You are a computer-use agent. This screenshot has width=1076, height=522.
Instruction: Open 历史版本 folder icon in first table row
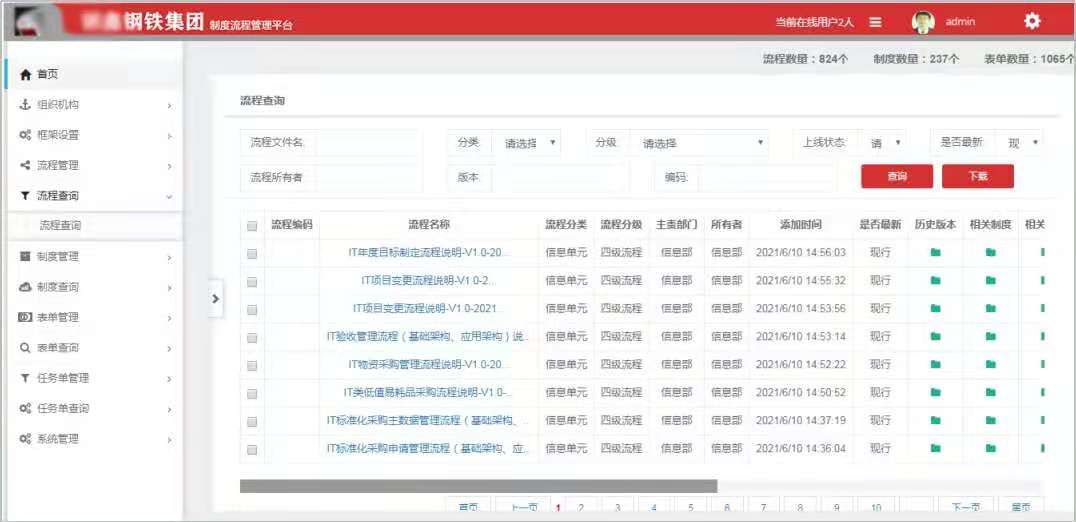click(935, 253)
